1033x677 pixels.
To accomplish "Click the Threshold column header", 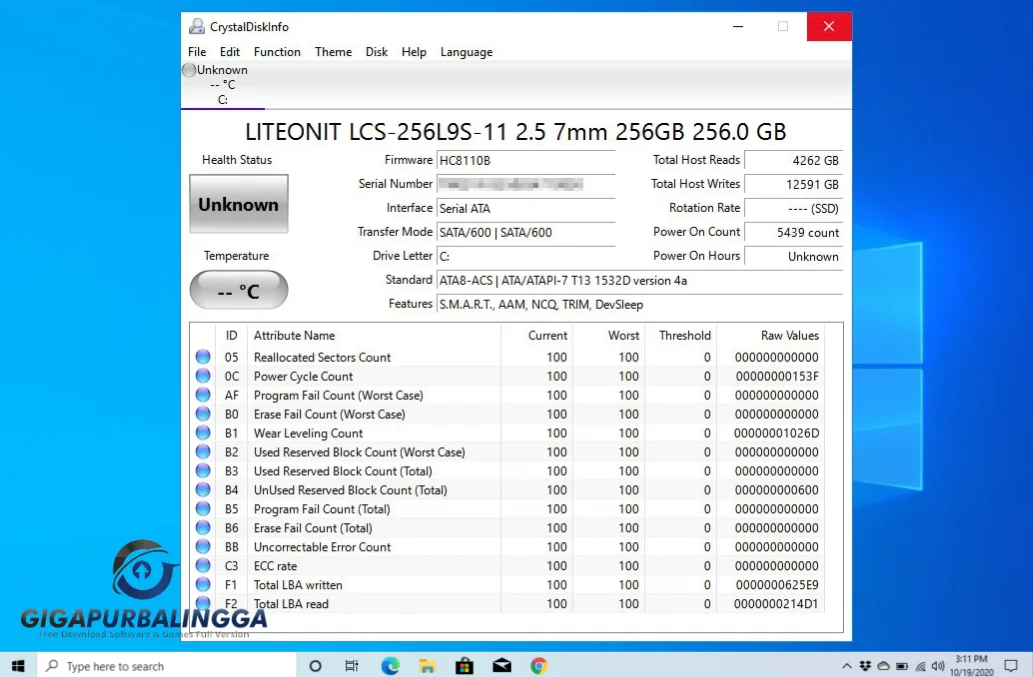I will click(684, 335).
